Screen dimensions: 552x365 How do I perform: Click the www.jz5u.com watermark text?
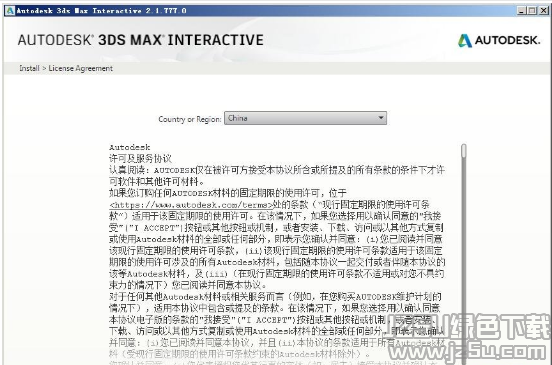468,352
